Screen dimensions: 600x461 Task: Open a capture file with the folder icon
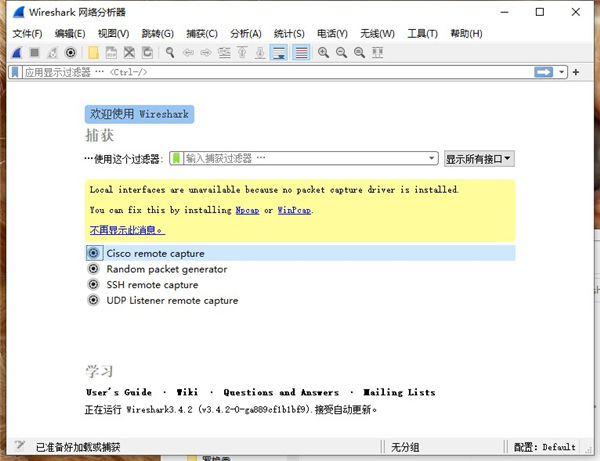pyautogui.click(x=93, y=52)
